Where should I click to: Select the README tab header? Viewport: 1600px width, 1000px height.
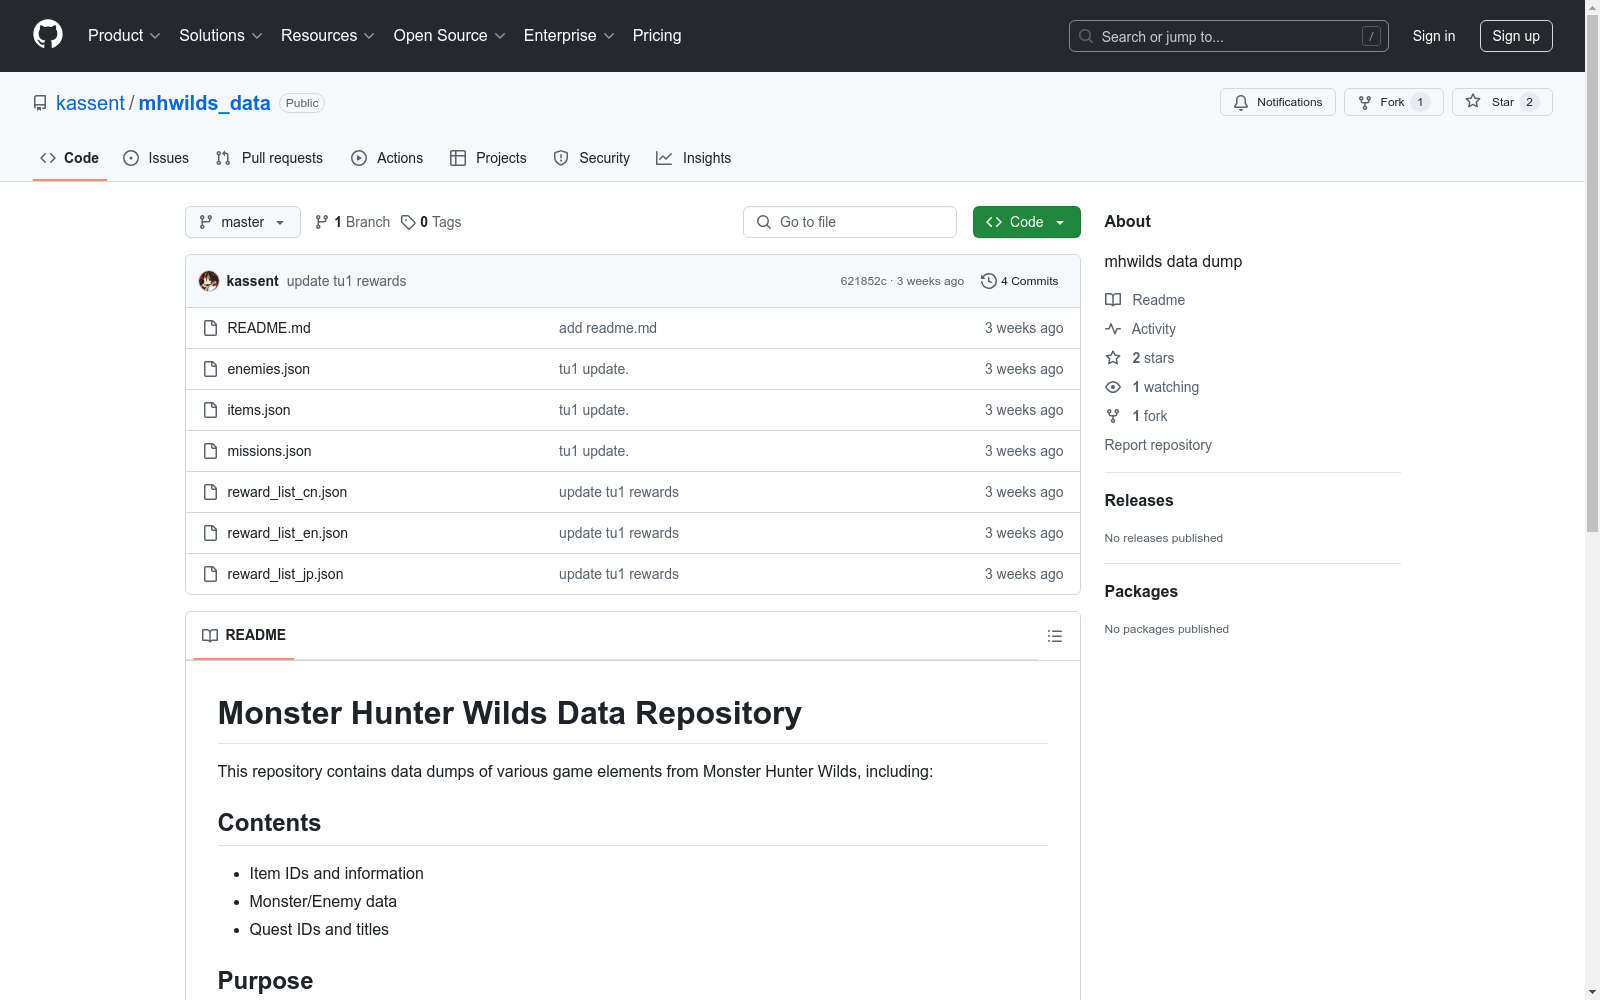244,635
